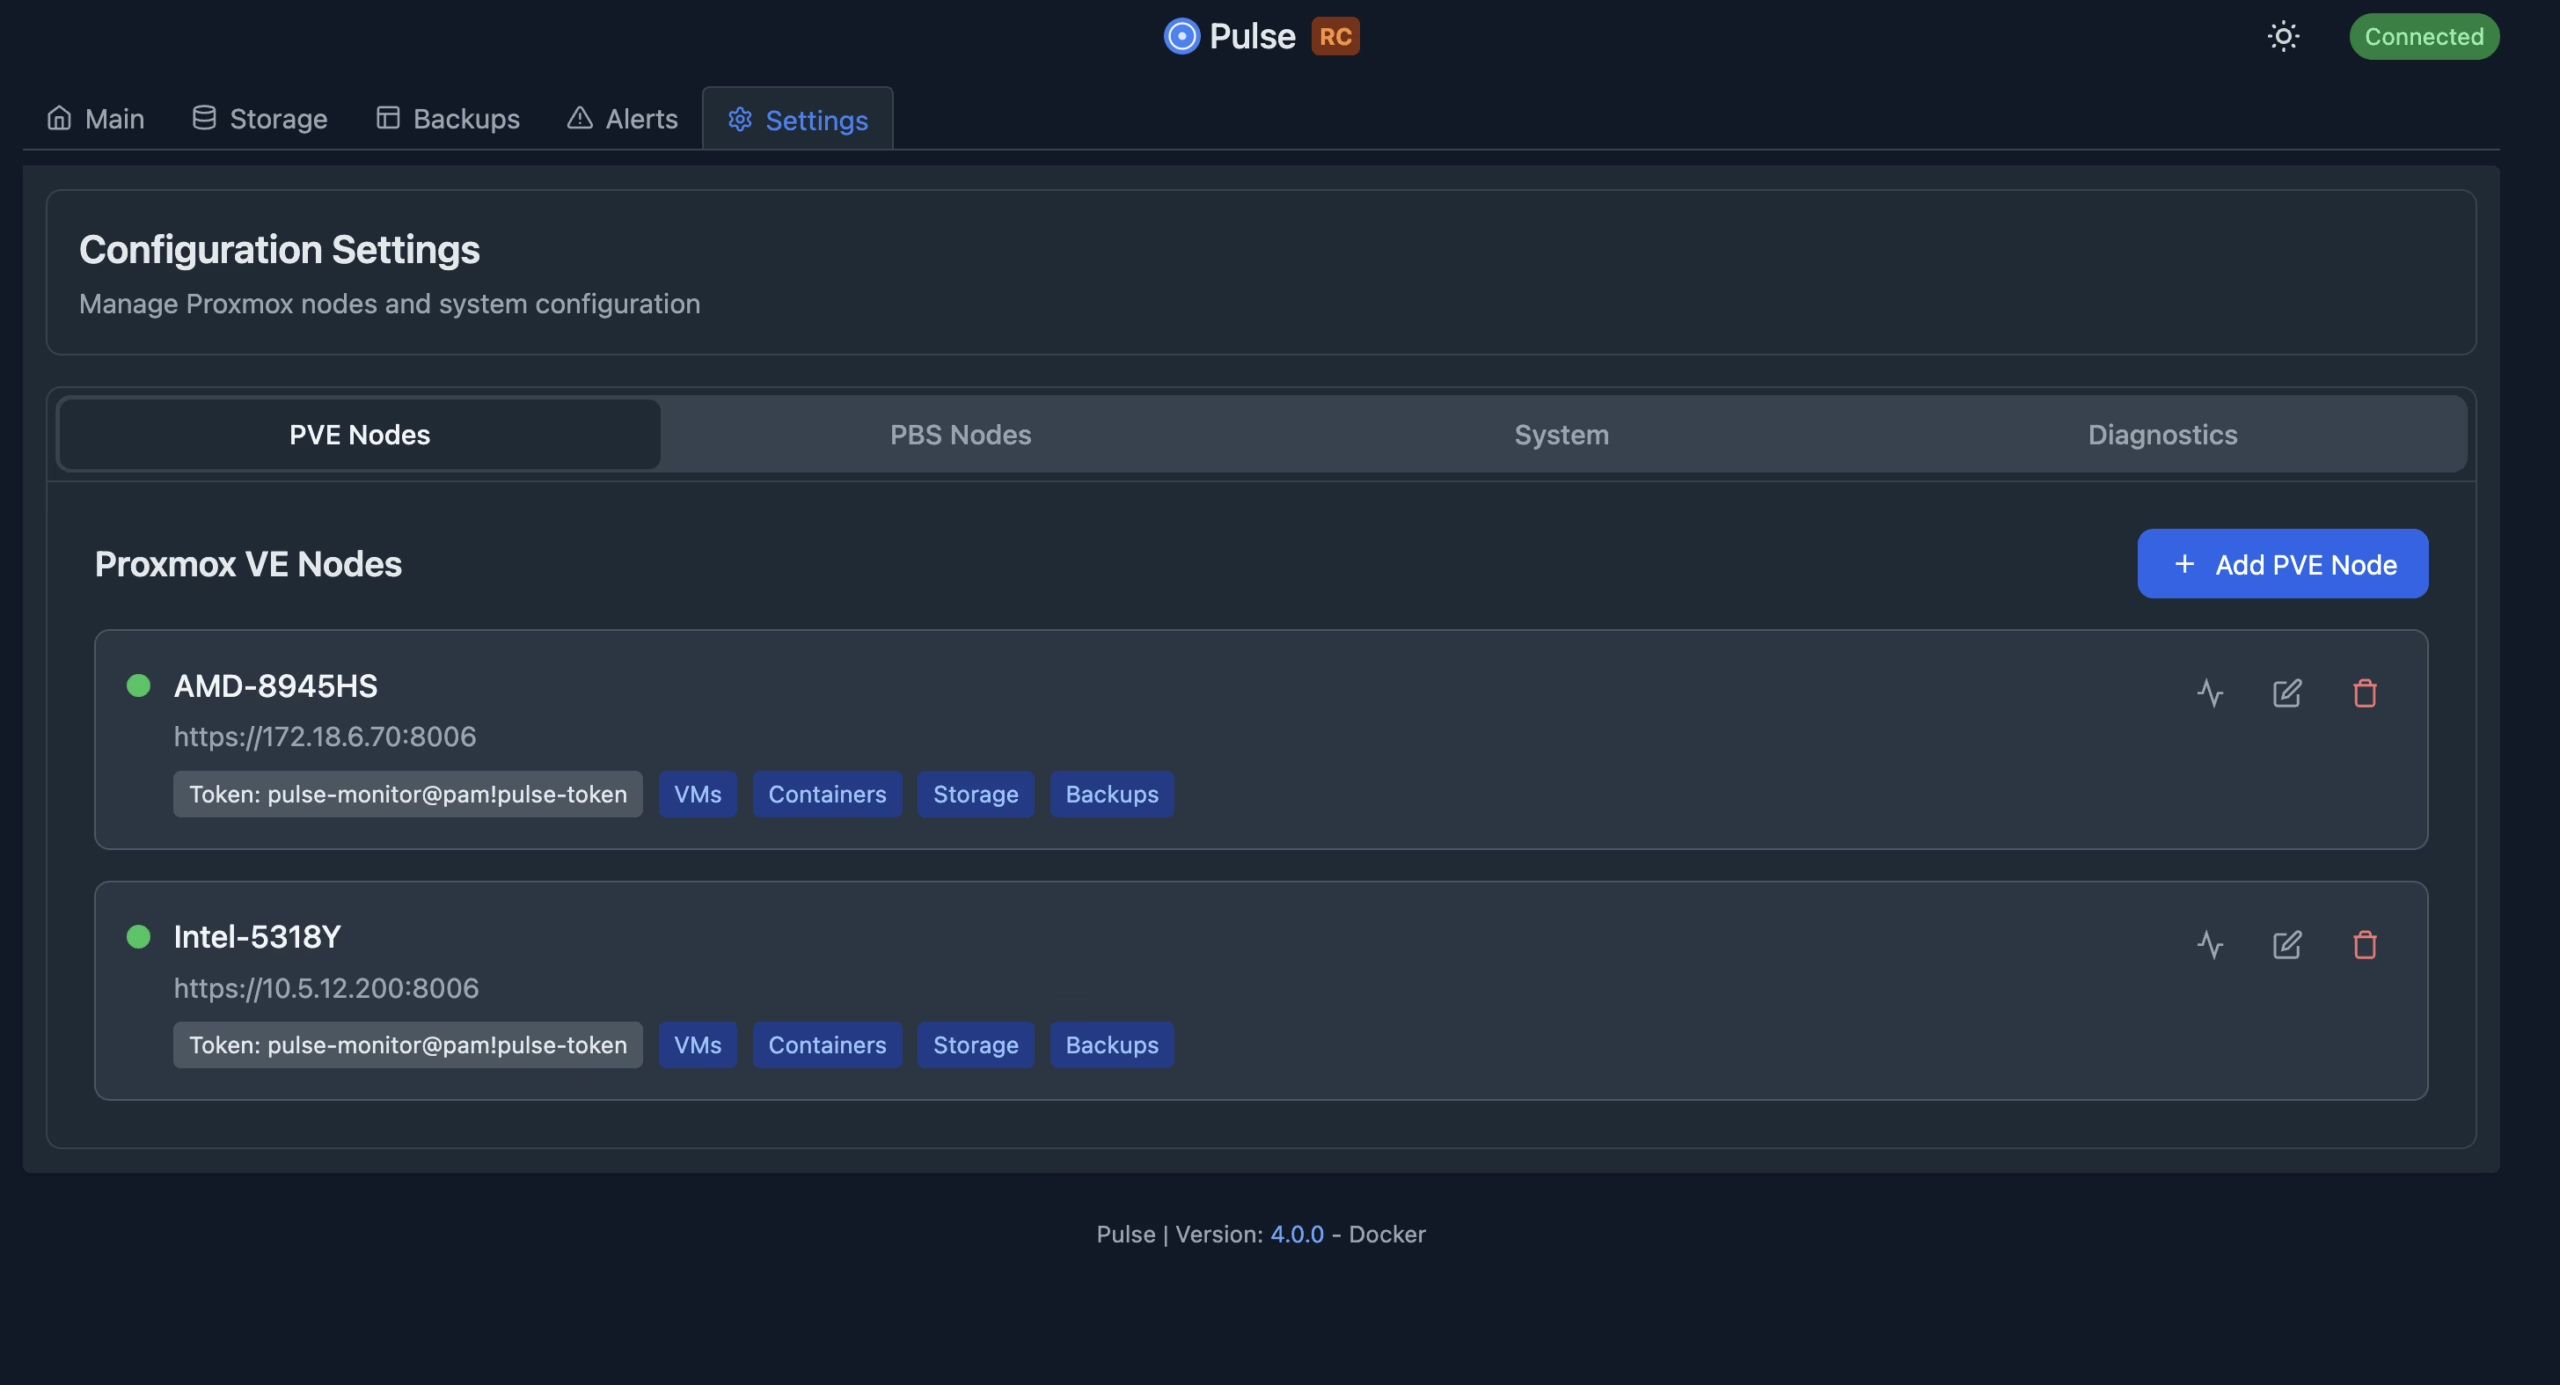
Task: Test connection for Intel-5318Y node
Action: click(x=2210, y=945)
